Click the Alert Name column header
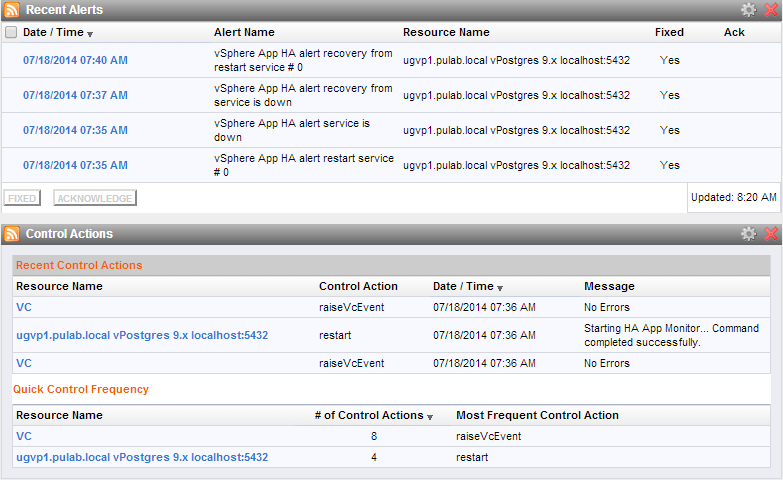 tap(244, 32)
